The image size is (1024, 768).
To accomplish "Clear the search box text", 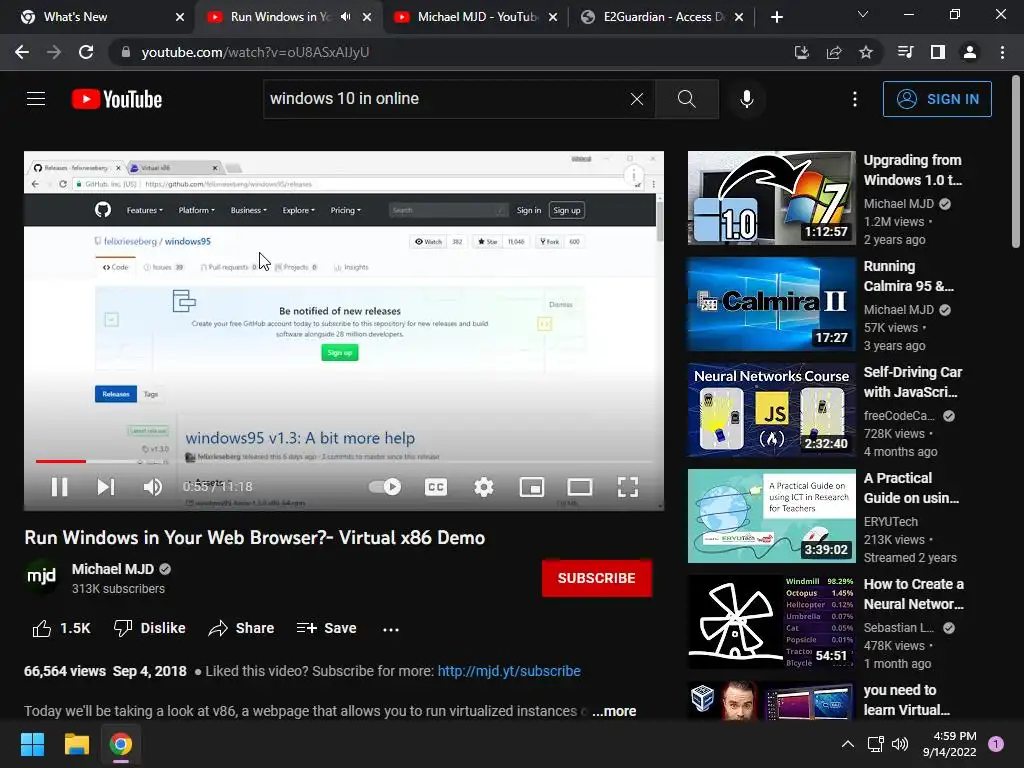I will (637, 99).
